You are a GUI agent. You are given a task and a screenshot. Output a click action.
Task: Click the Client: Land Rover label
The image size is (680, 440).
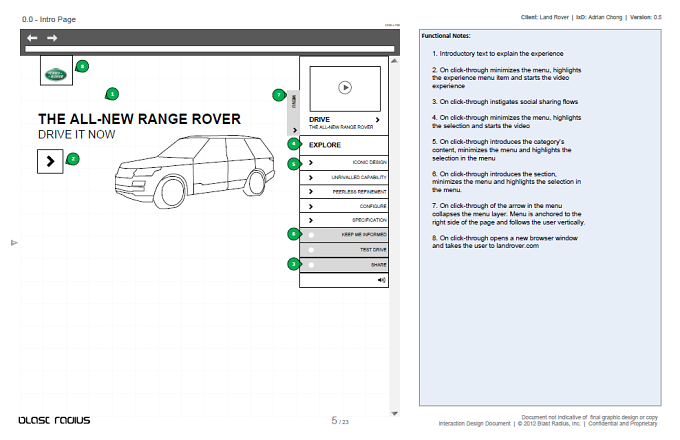544,17
